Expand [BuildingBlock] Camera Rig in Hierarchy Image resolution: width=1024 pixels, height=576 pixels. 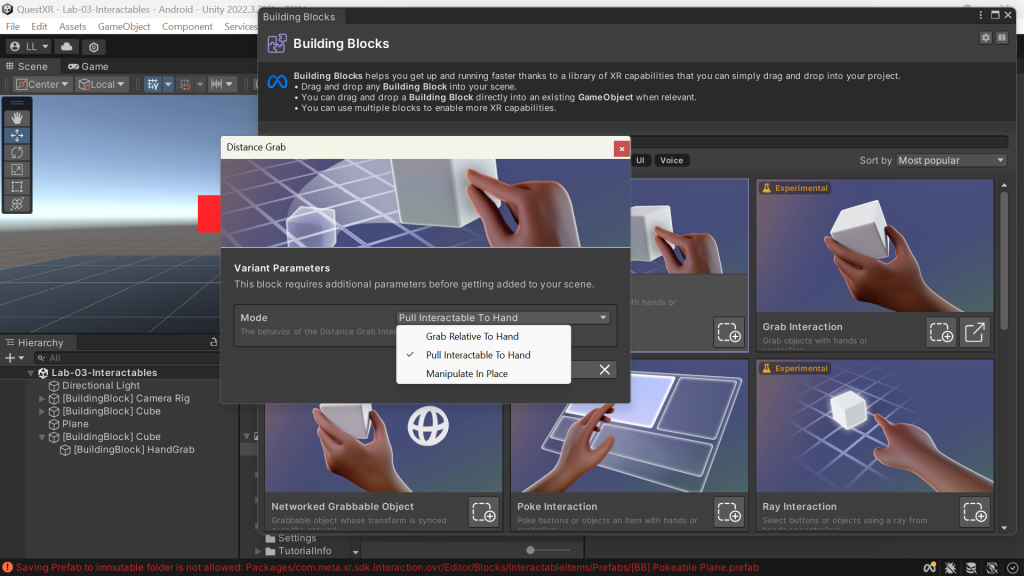click(42, 398)
